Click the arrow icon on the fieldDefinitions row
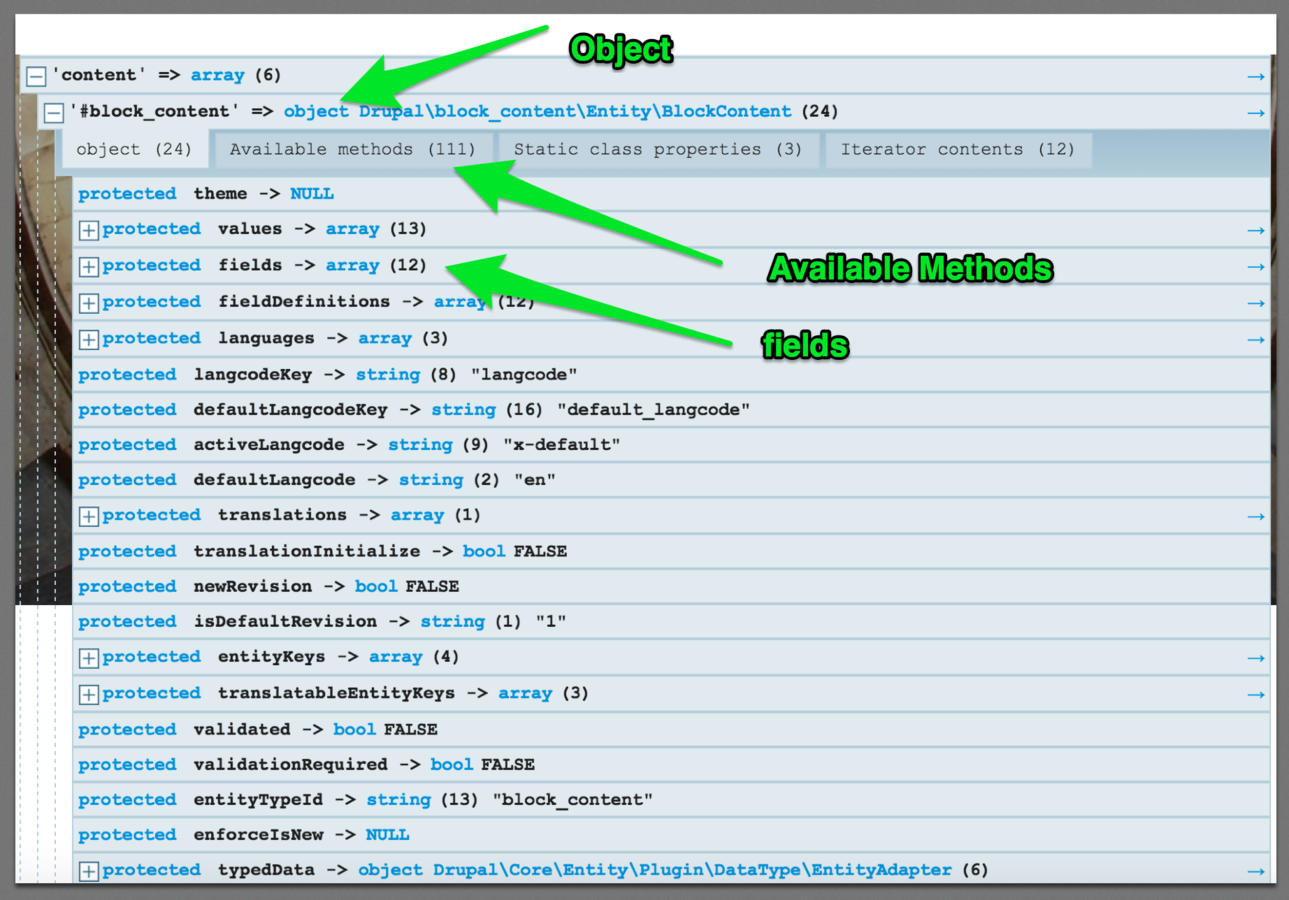 [x=1256, y=303]
